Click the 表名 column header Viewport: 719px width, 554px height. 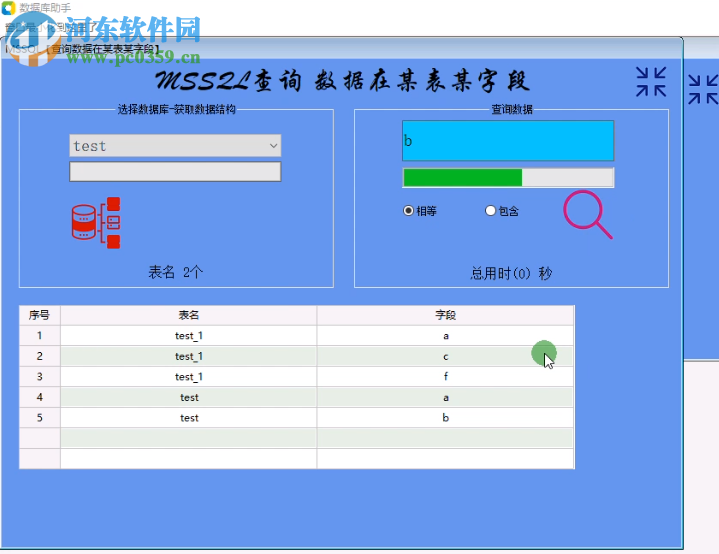click(188, 316)
